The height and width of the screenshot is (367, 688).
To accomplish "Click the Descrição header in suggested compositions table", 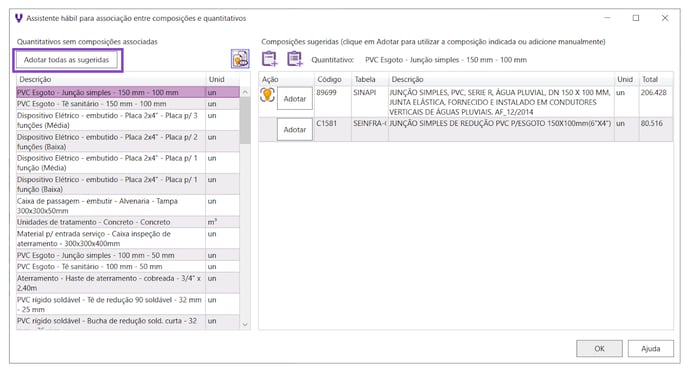I will pos(501,79).
